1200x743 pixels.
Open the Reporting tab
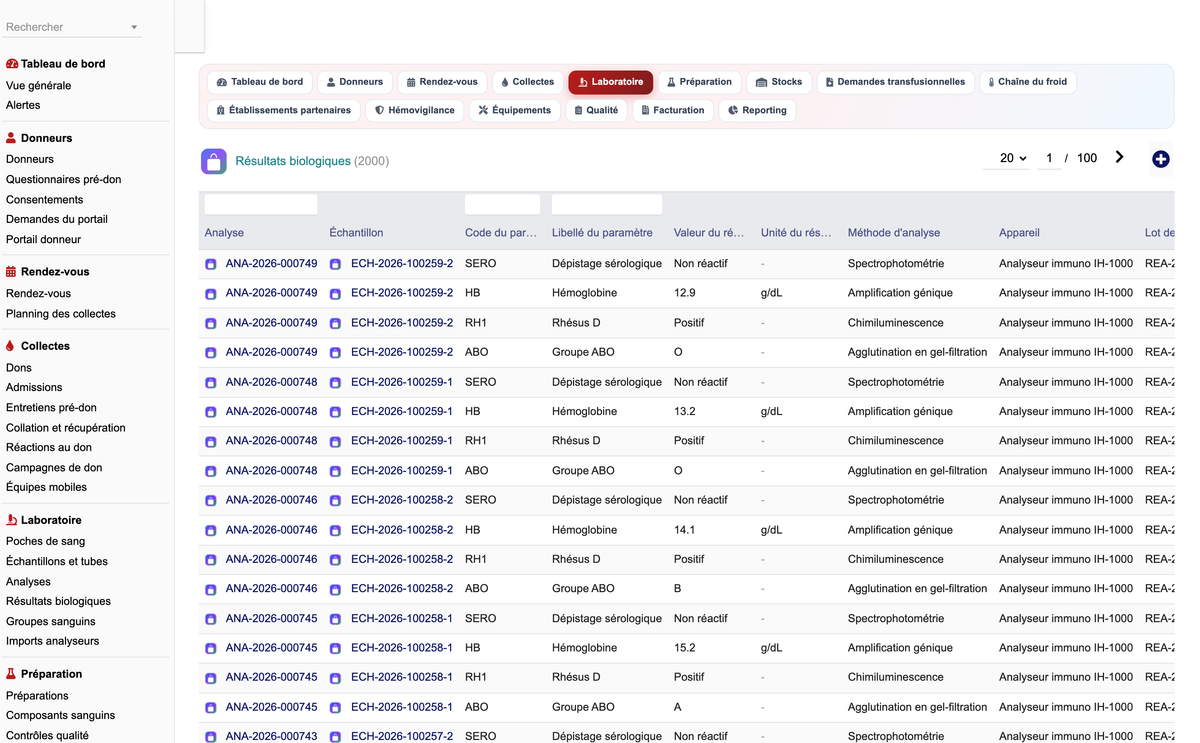(x=757, y=110)
